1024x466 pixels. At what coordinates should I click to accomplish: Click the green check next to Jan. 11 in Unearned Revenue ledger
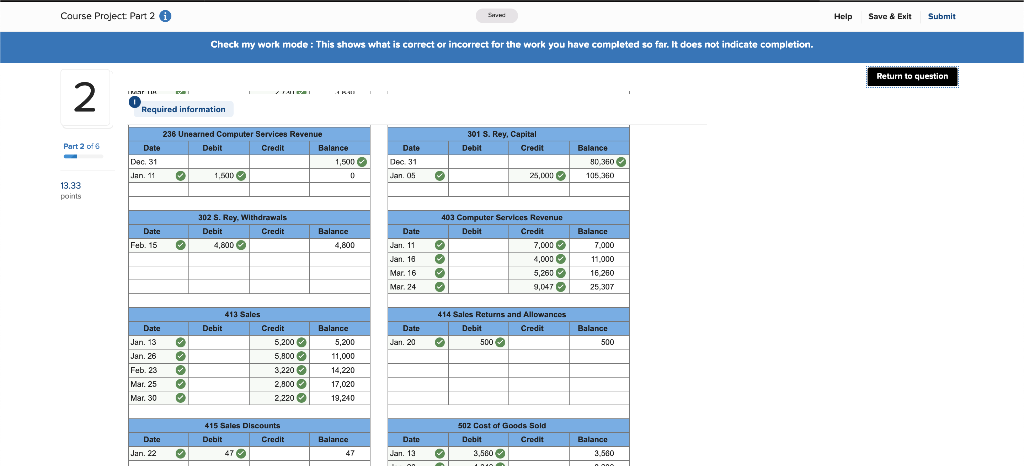(x=180, y=176)
